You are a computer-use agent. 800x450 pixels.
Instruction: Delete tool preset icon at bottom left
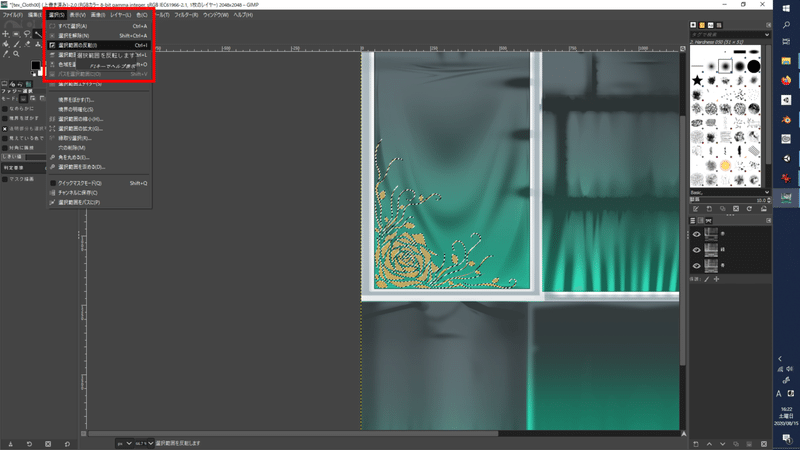tap(48, 444)
